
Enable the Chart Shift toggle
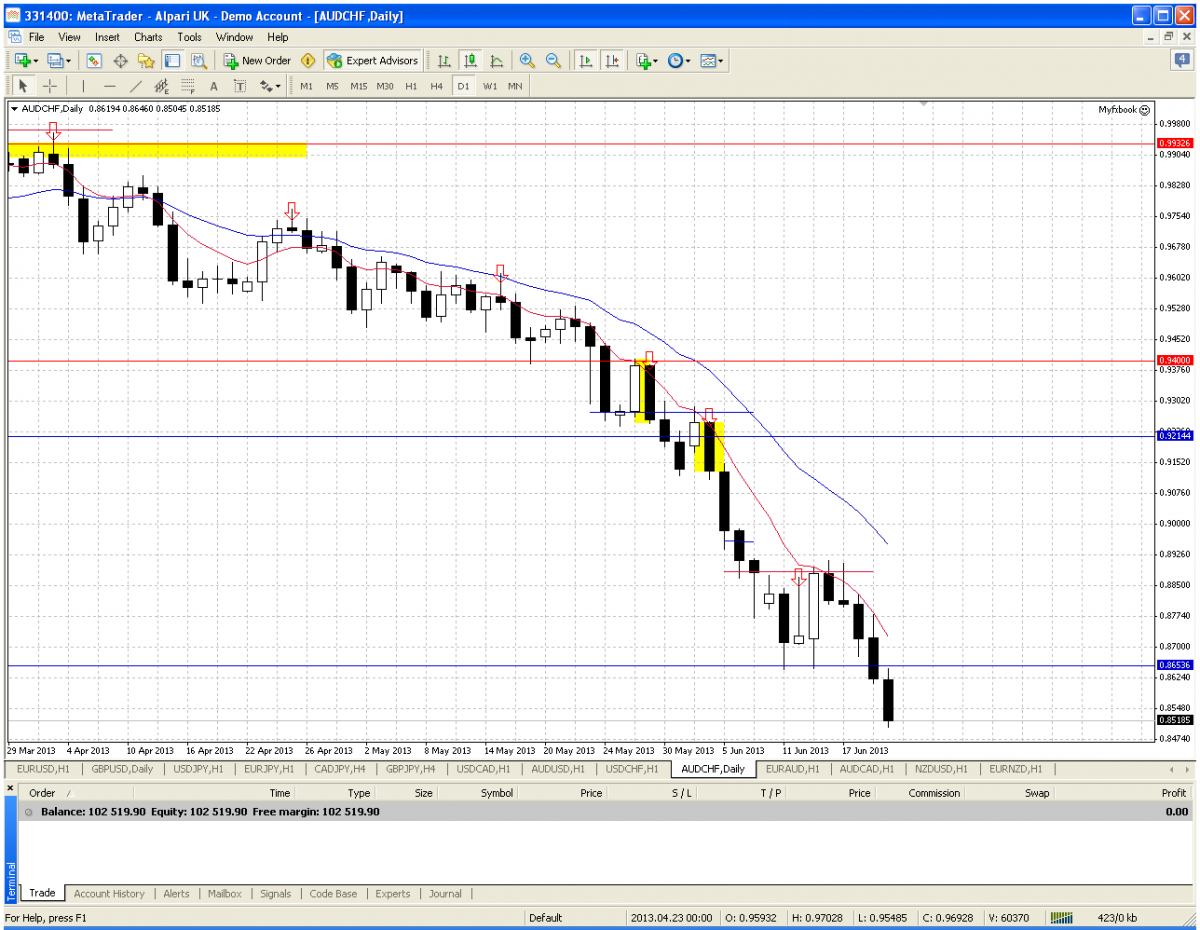tap(612, 61)
